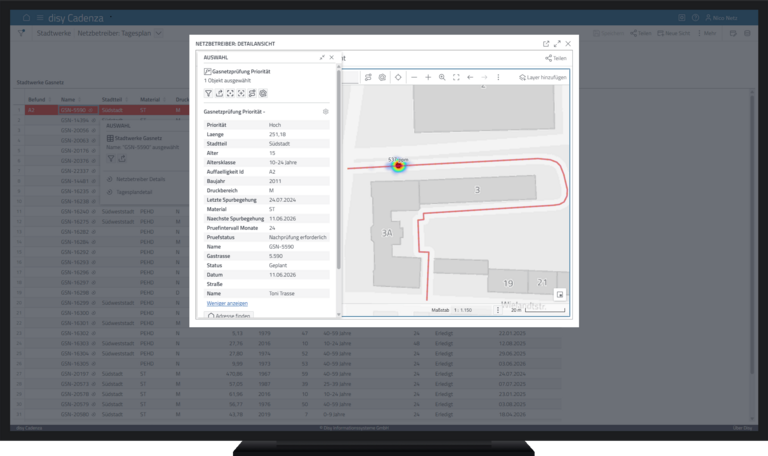768x456 pixels.
Task: Click the grid icon left of help in the header
Action: click(x=682, y=18)
